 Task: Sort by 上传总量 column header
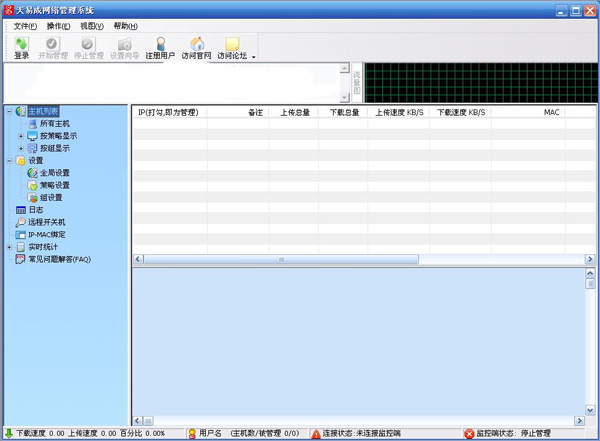293,112
